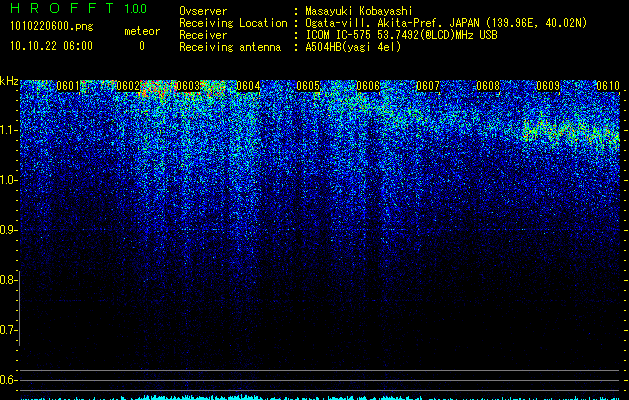This screenshot has height=400, width=629.
Task: Click the 0603 time marker
Action: click(188, 86)
